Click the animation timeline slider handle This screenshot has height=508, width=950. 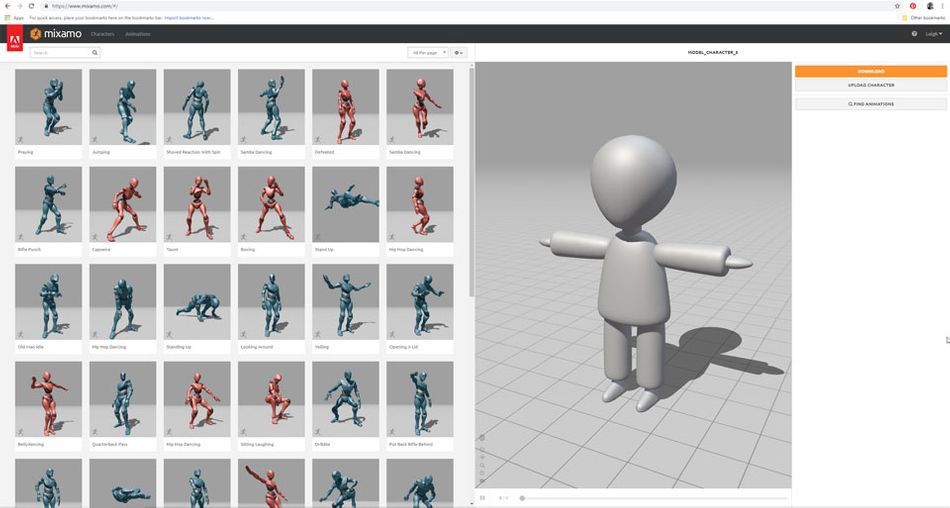coord(522,498)
